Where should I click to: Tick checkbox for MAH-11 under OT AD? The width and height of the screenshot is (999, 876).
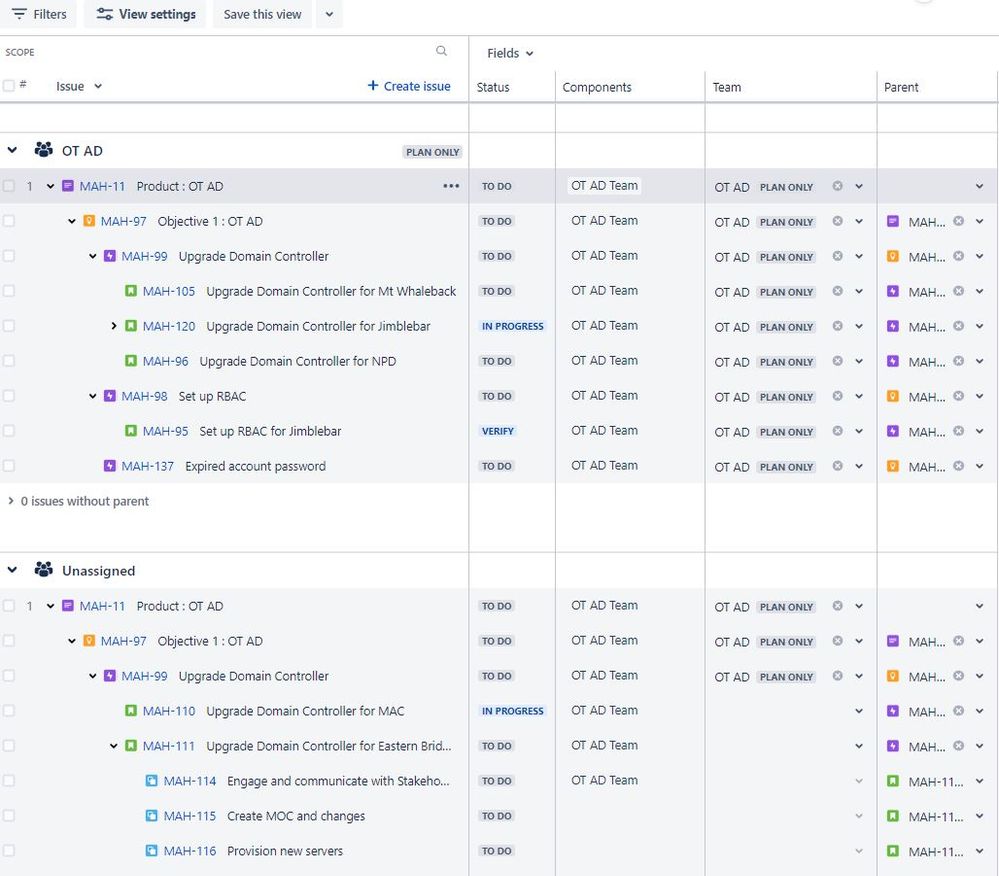tap(8, 186)
